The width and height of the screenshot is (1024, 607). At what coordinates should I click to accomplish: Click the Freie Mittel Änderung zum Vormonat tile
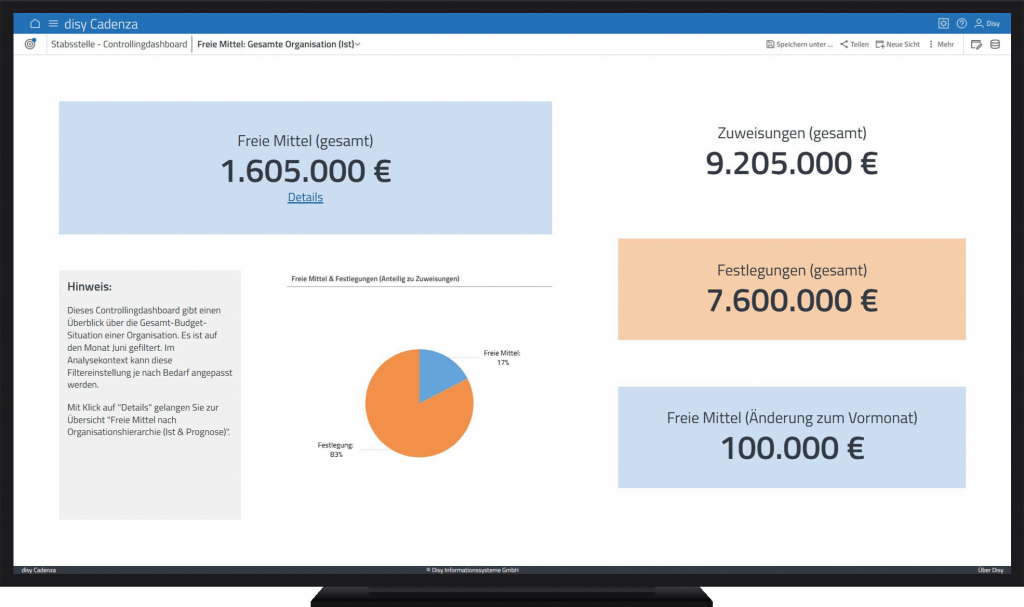click(791, 437)
